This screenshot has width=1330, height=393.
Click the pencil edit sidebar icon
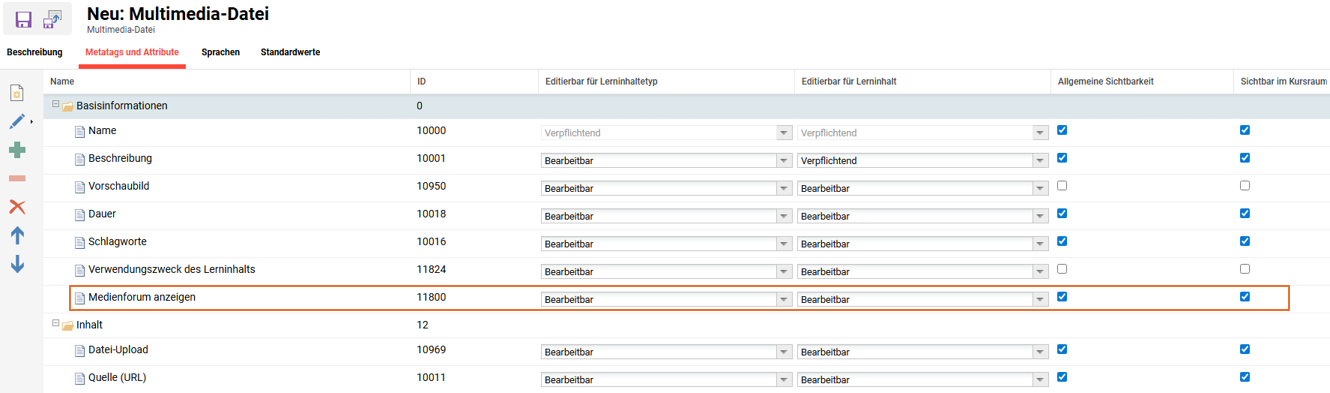[x=17, y=122]
